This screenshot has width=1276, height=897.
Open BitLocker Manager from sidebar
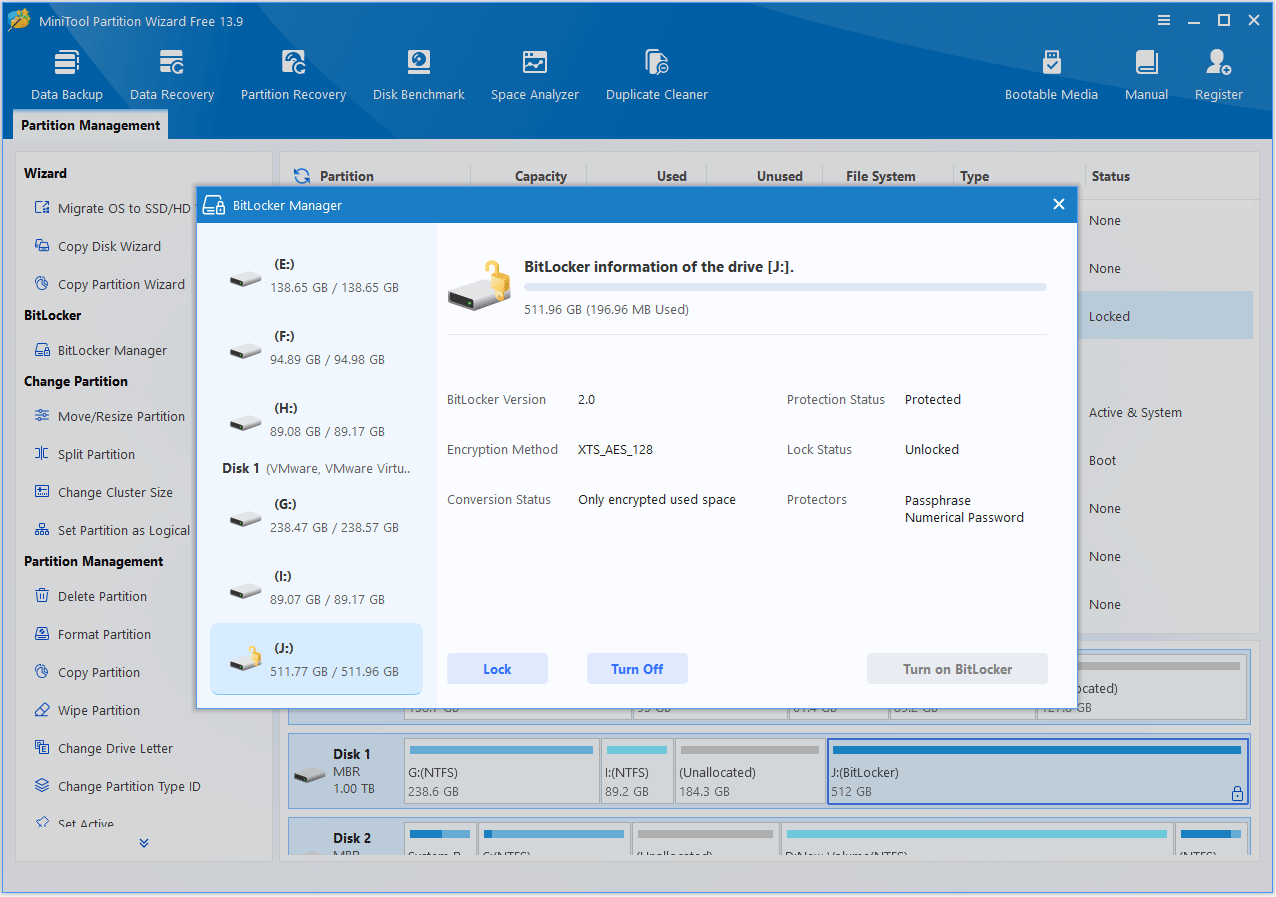pyautogui.click(x=100, y=350)
